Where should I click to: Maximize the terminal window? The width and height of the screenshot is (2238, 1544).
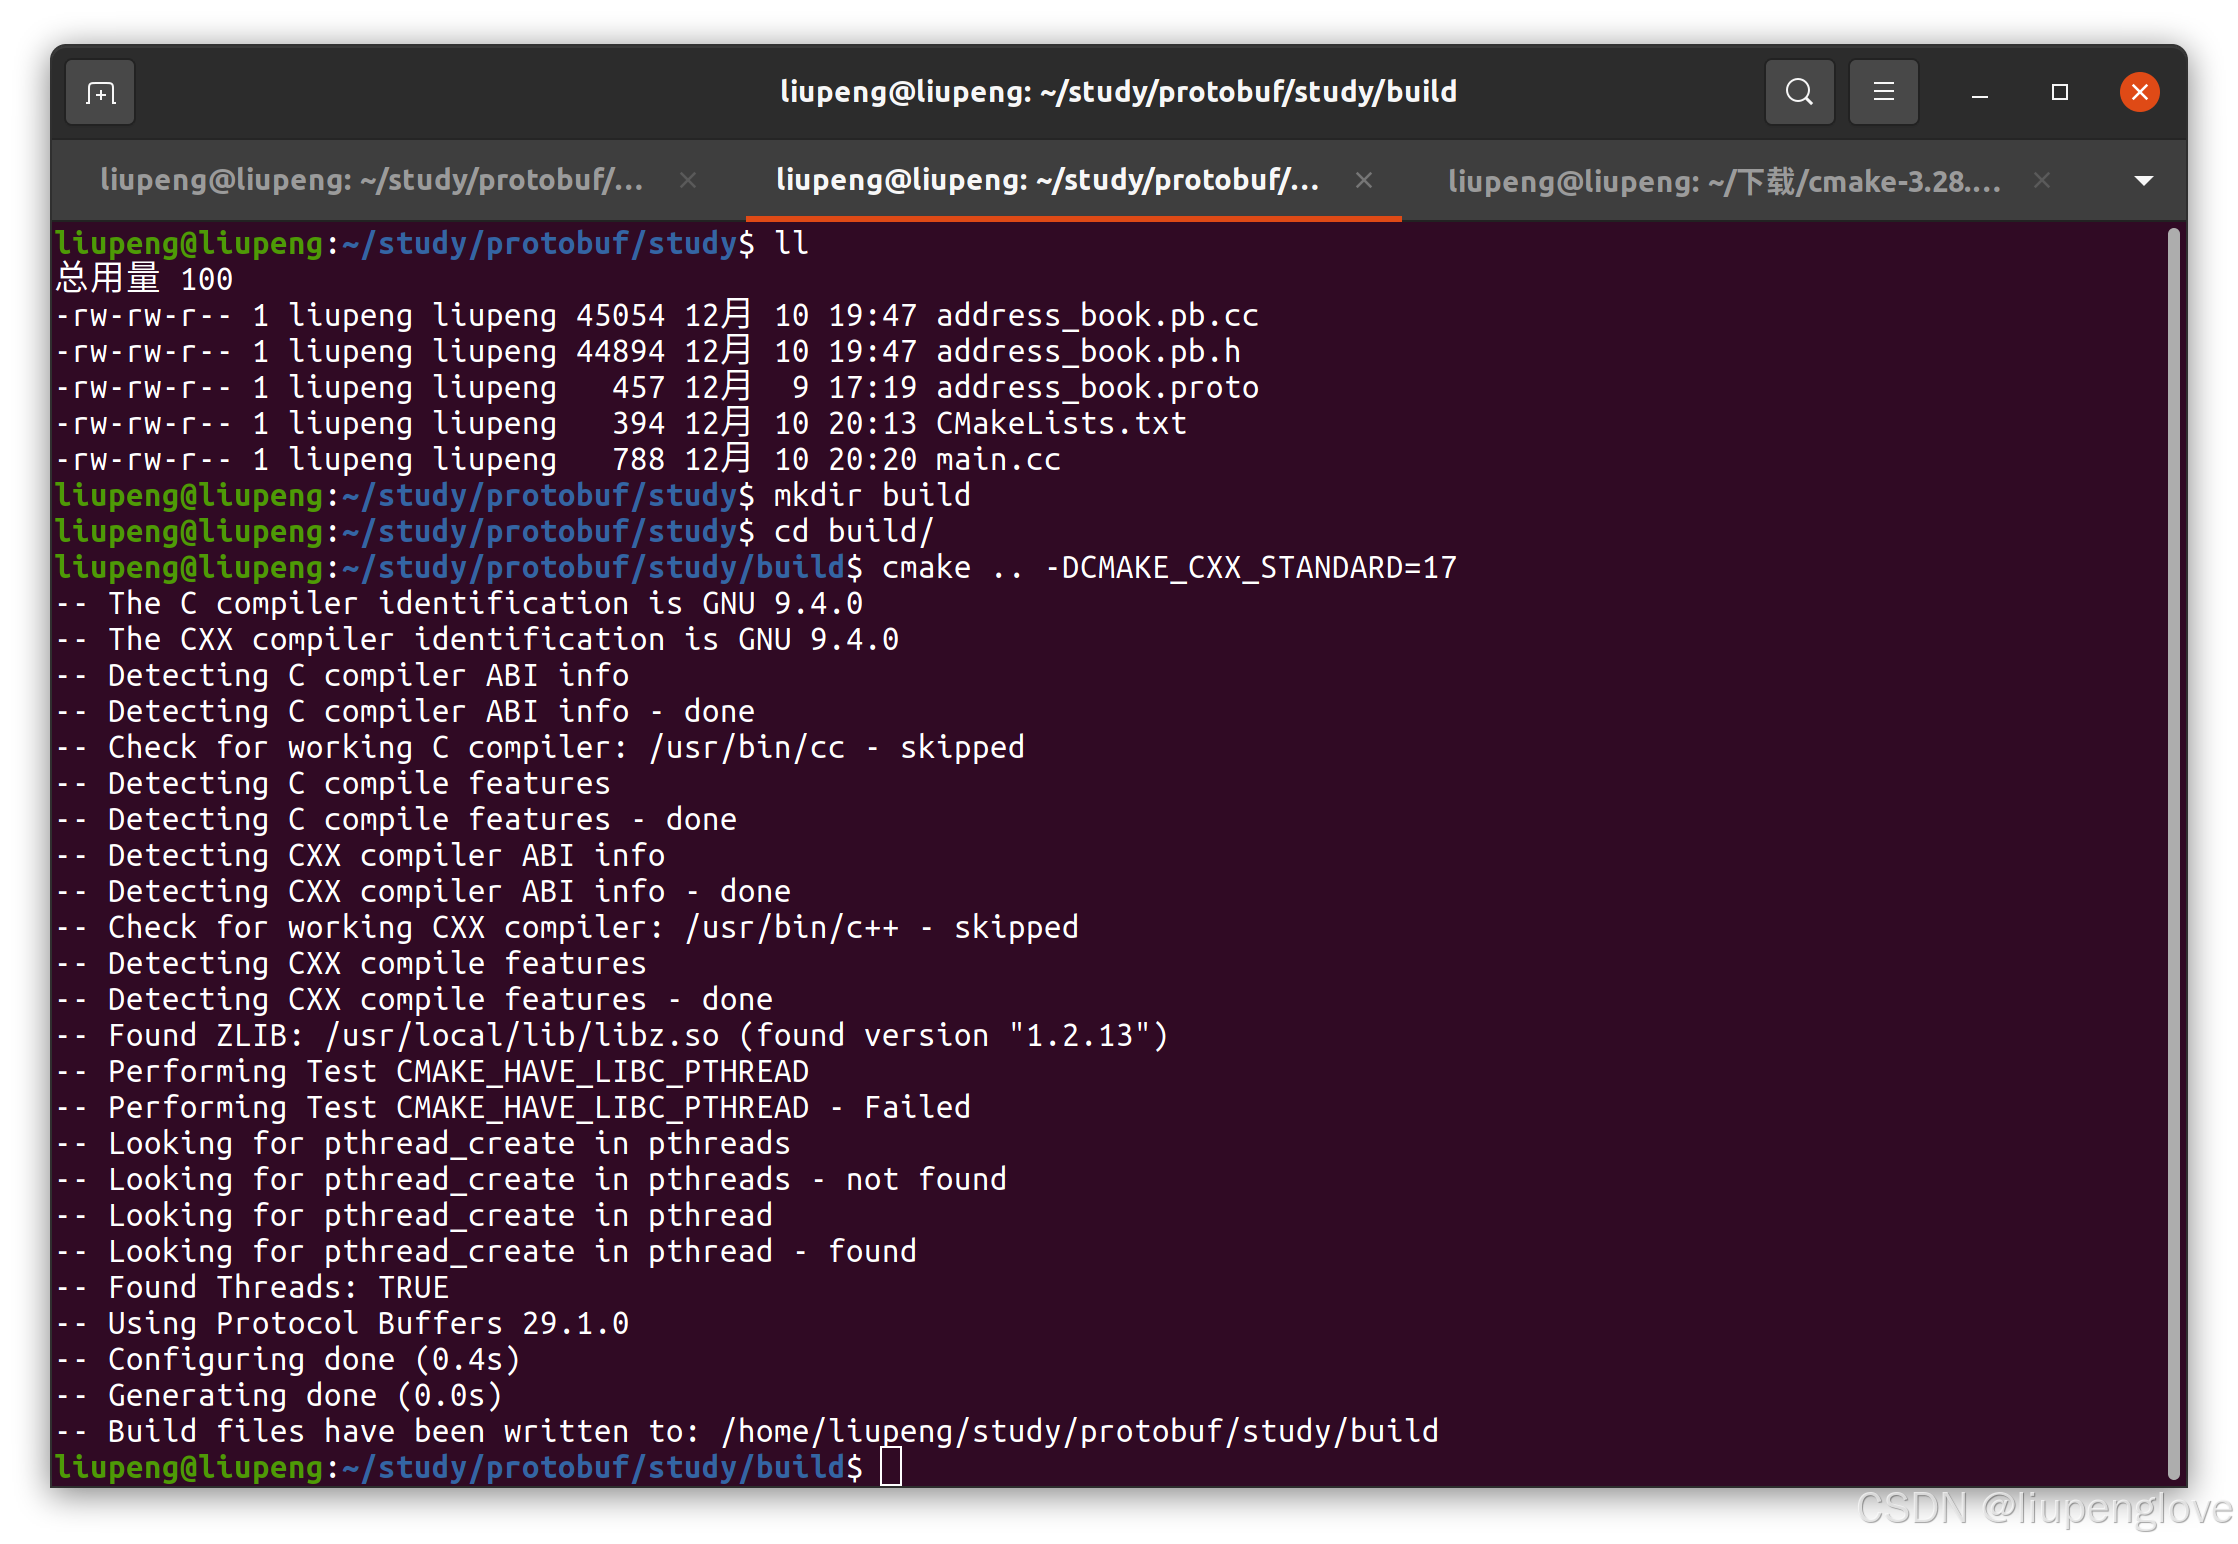pos(2059,93)
